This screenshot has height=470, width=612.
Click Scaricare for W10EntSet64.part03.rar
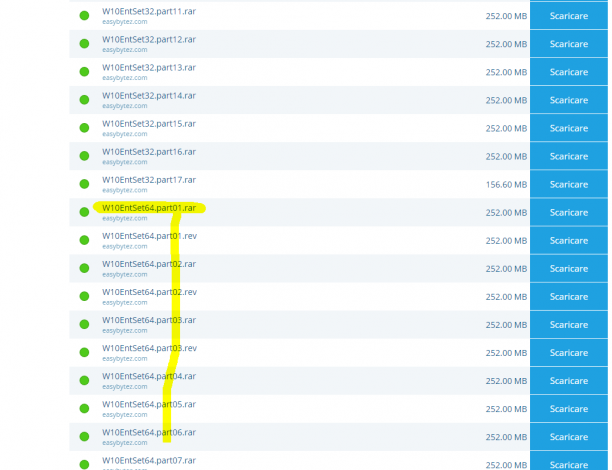(x=569, y=325)
